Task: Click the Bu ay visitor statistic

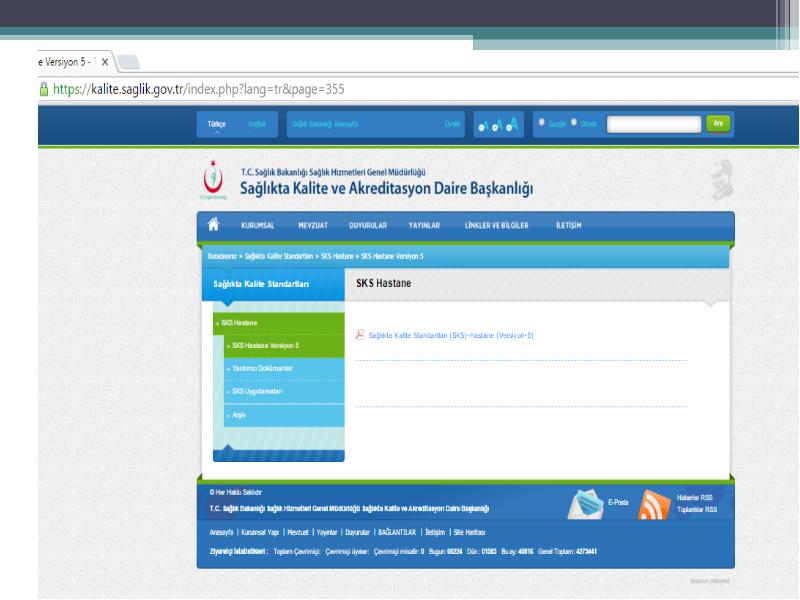Action: pos(517,552)
